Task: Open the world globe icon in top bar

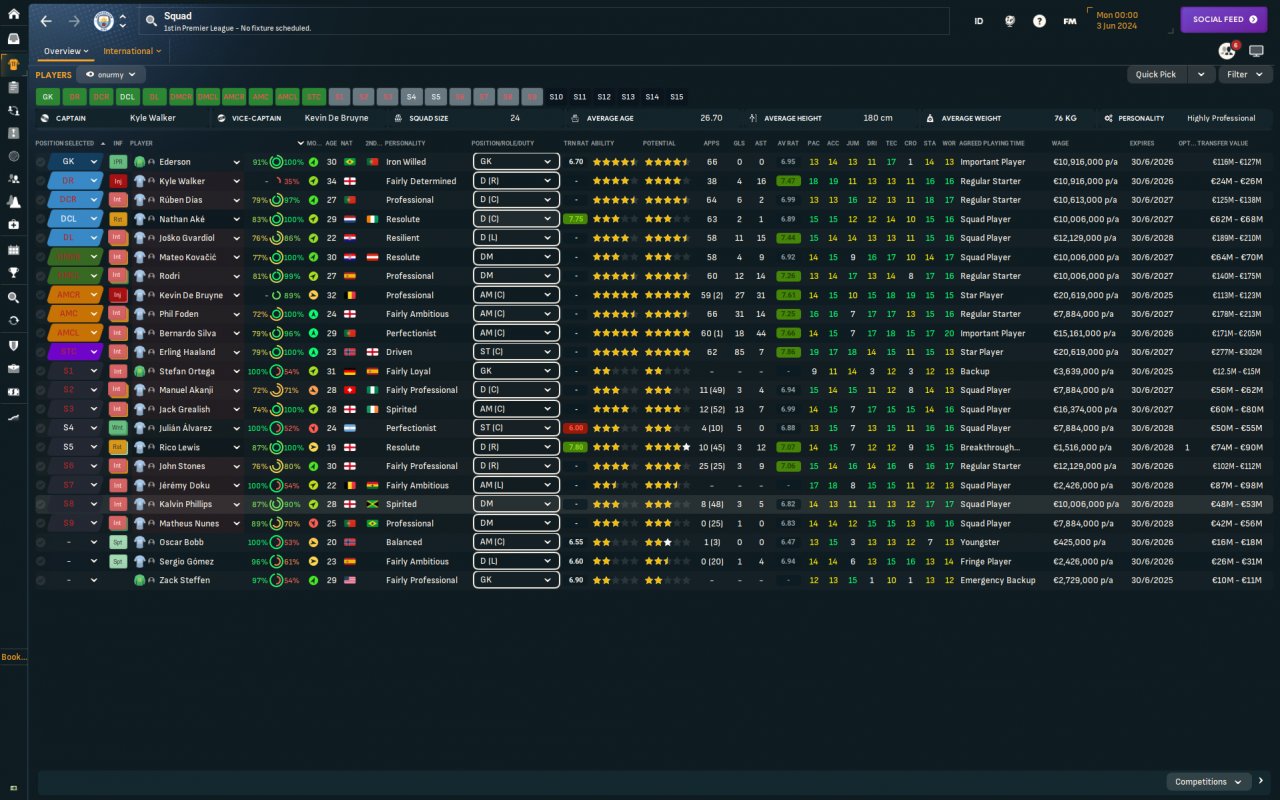Action: point(1010,21)
